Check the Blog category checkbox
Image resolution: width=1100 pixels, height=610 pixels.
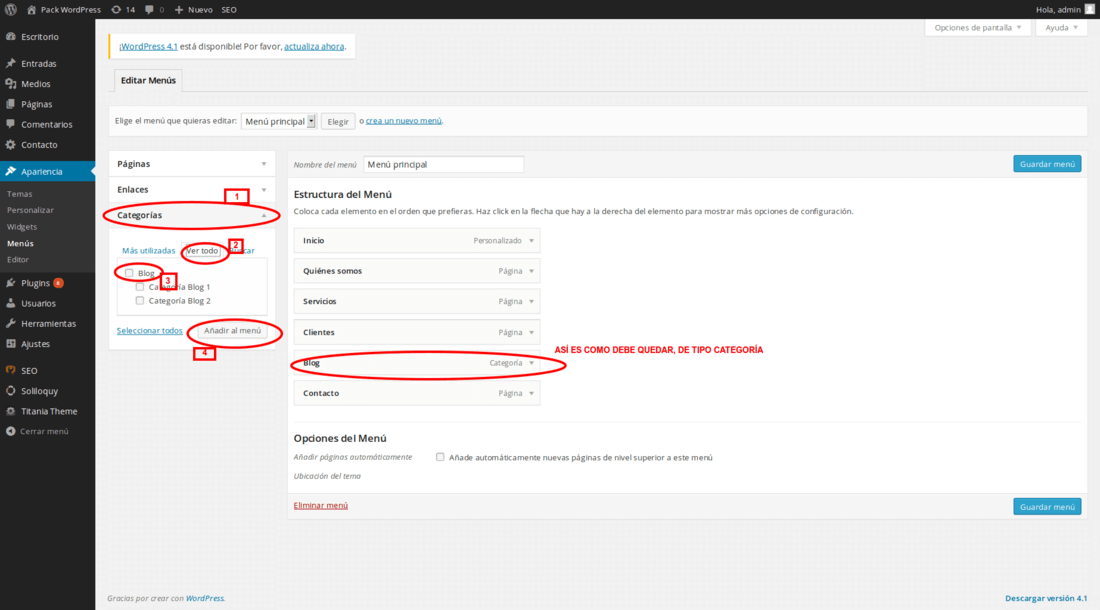tap(129, 273)
